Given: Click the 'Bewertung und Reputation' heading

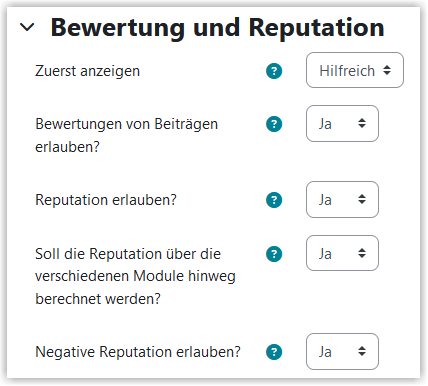Looking at the screenshot, I should pos(217,28).
